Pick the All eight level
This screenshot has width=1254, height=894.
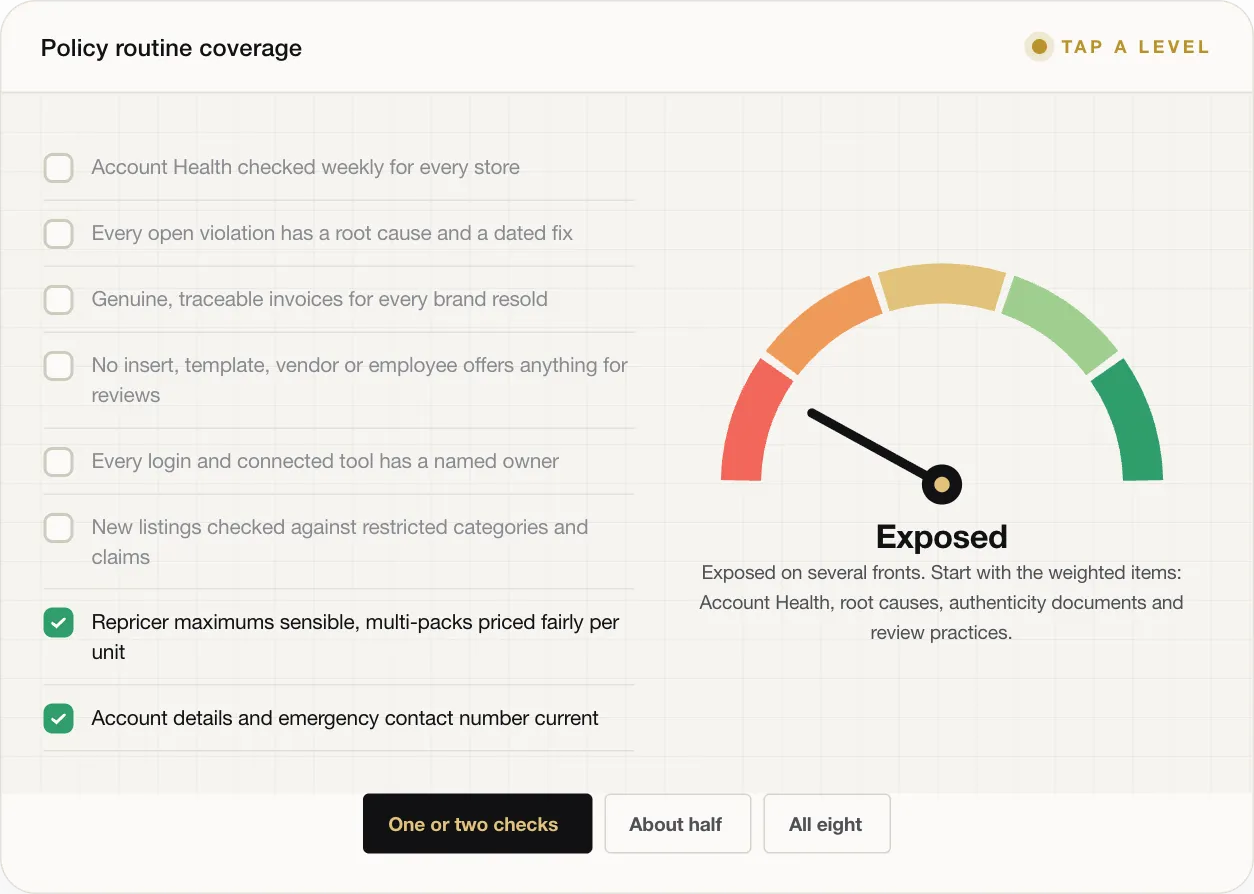pos(826,824)
